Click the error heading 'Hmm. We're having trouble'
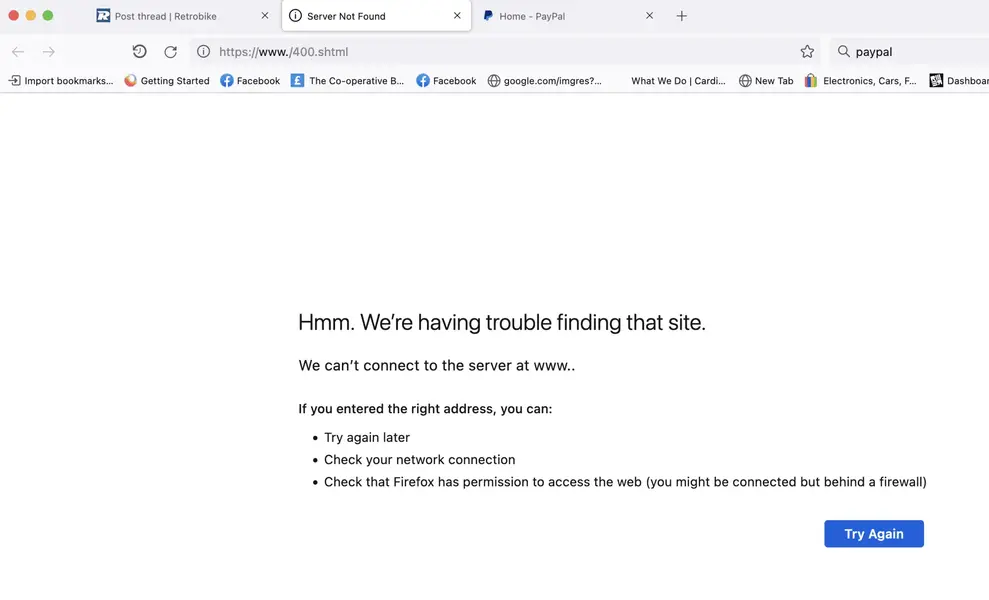989x600 pixels. pyautogui.click(x=502, y=322)
